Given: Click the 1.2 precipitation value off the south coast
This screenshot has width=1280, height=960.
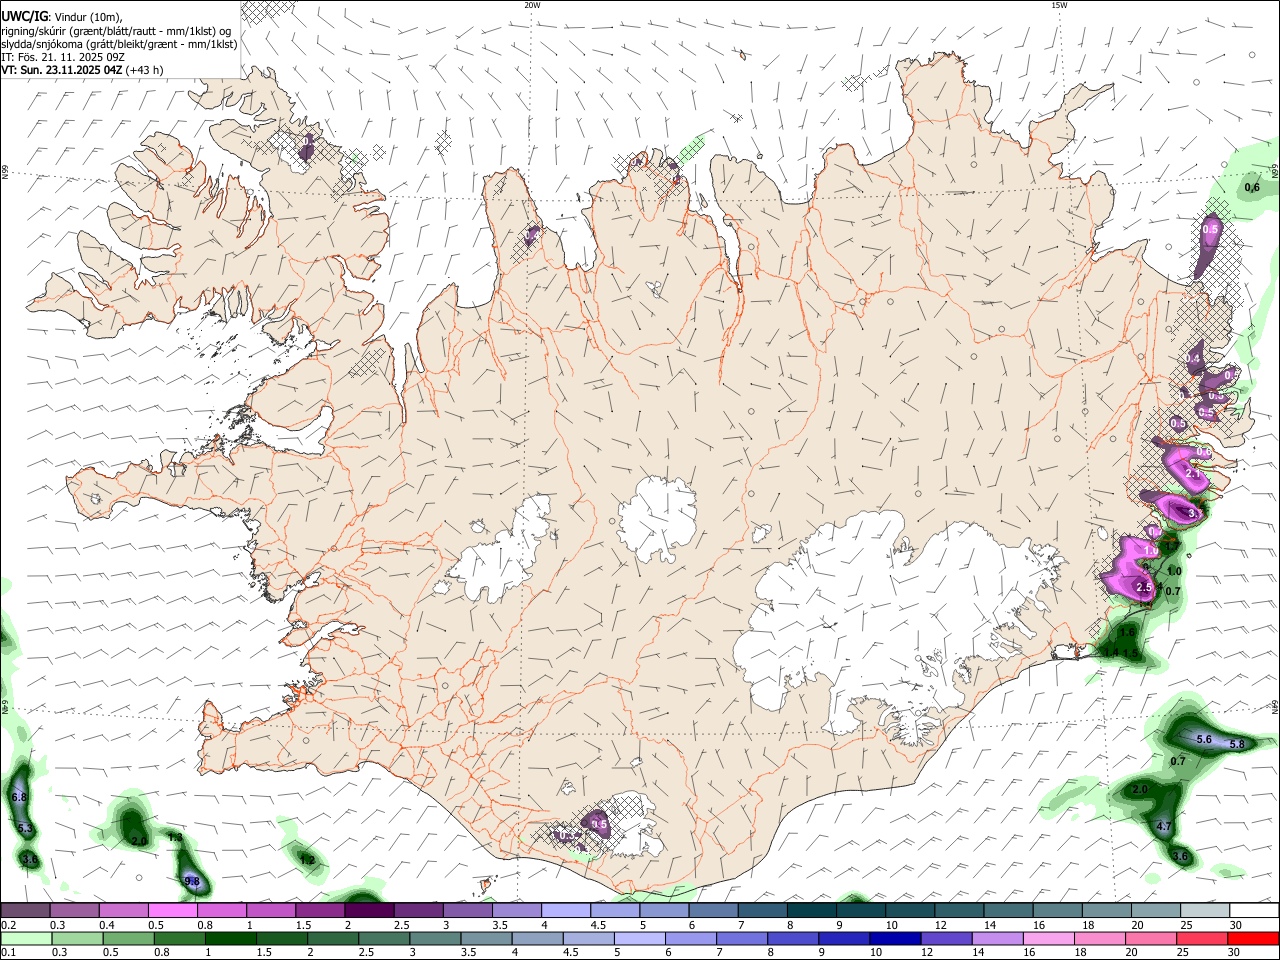Looking at the screenshot, I should (308, 860).
